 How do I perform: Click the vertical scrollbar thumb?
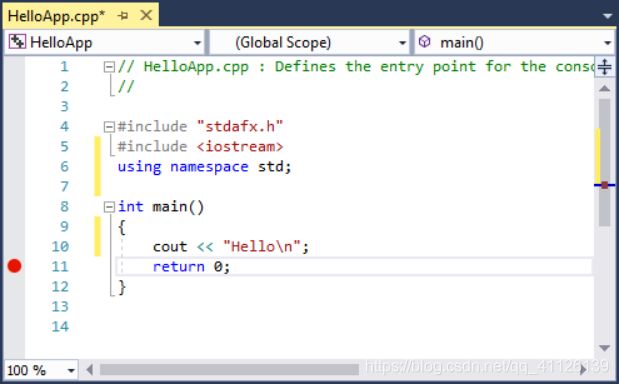click(x=604, y=162)
